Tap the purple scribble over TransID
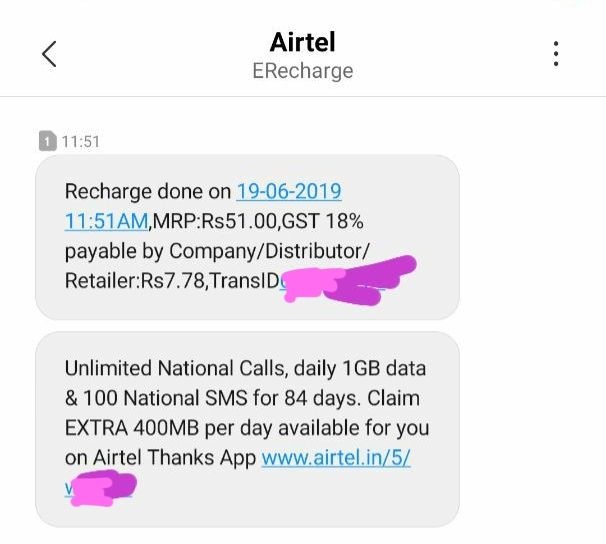The width and height of the screenshot is (606, 544). tap(350, 281)
